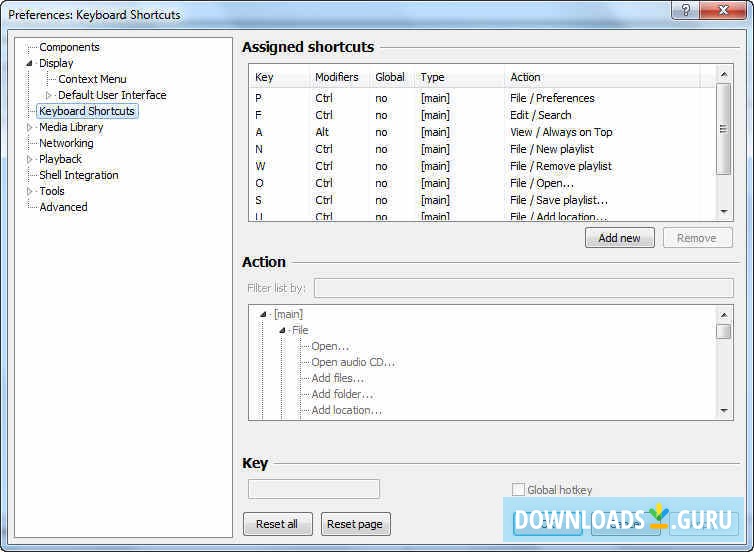The image size is (754, 552).
Task: Select Add files... action
Action: tap(338, 378)
